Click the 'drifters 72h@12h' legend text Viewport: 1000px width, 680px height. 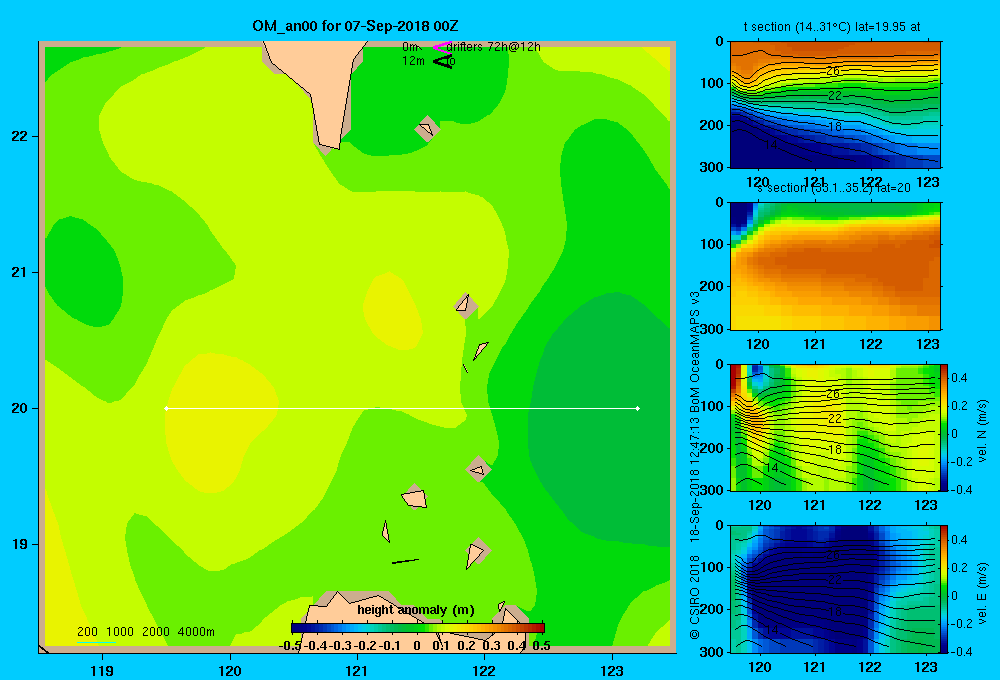[x=494, y=47]
